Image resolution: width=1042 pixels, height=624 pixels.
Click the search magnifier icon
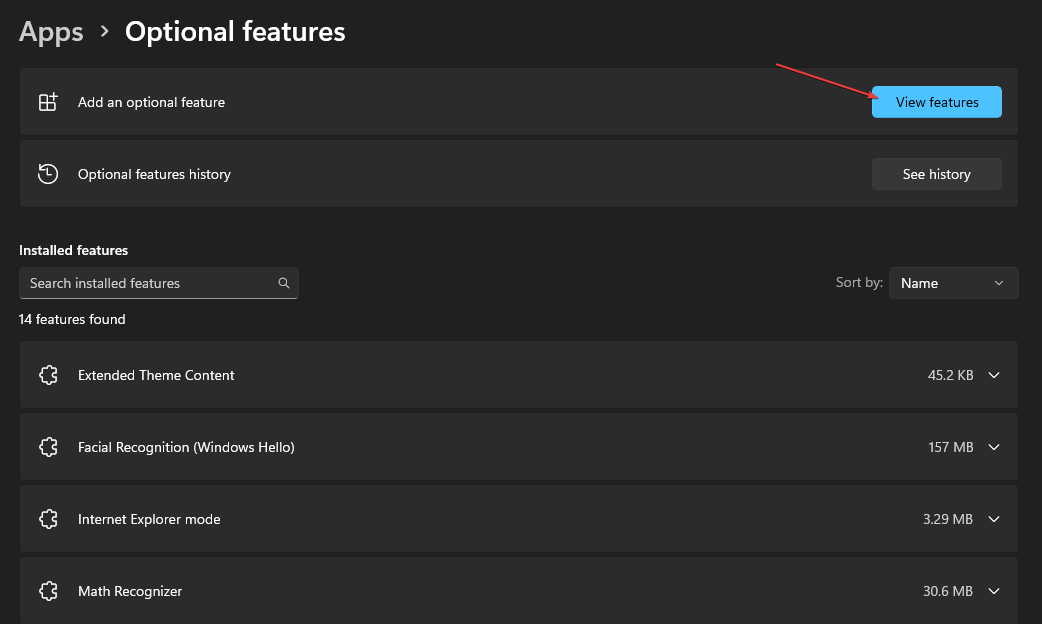tap(284, 283)
